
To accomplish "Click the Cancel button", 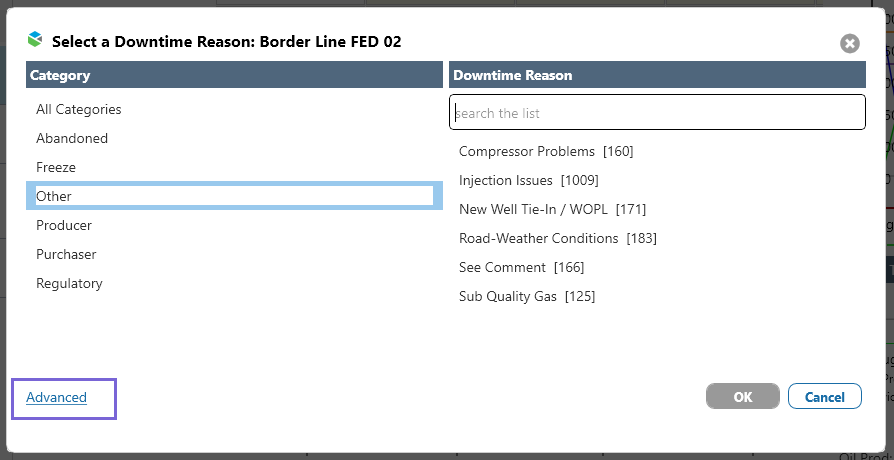I will tap(824, 396).
